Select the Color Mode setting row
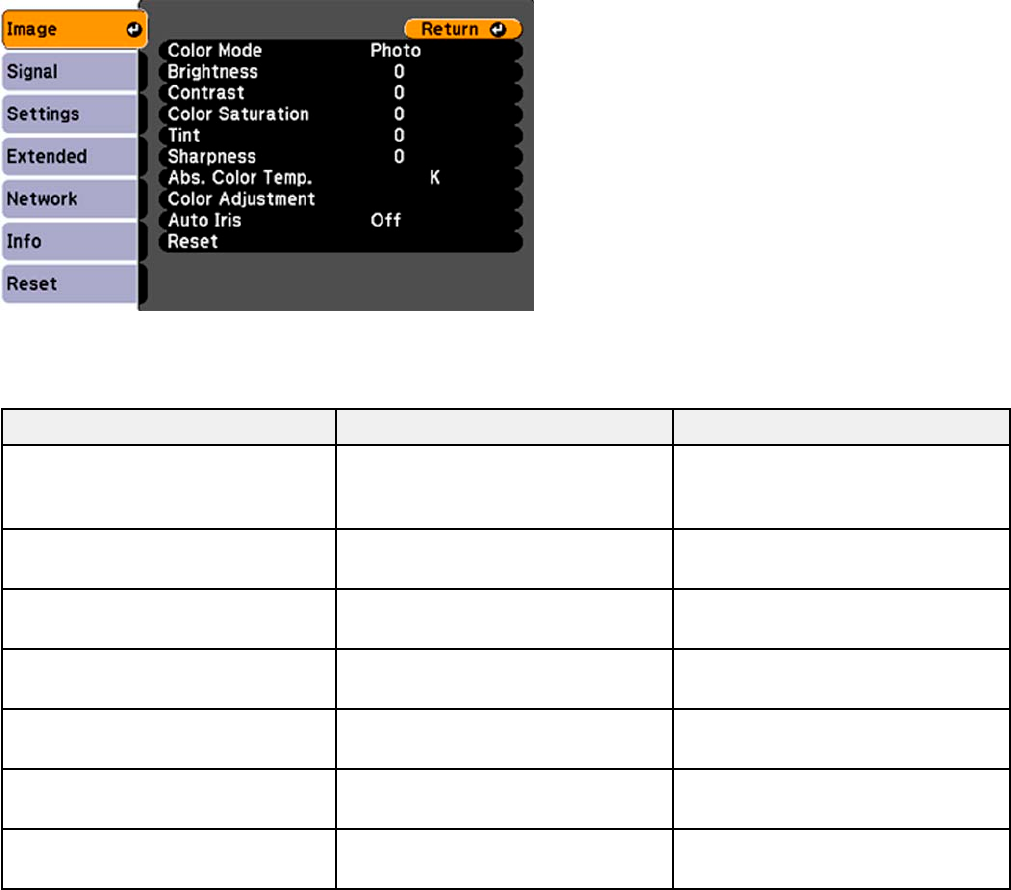The image size is (1011, 890). point(340,50)
